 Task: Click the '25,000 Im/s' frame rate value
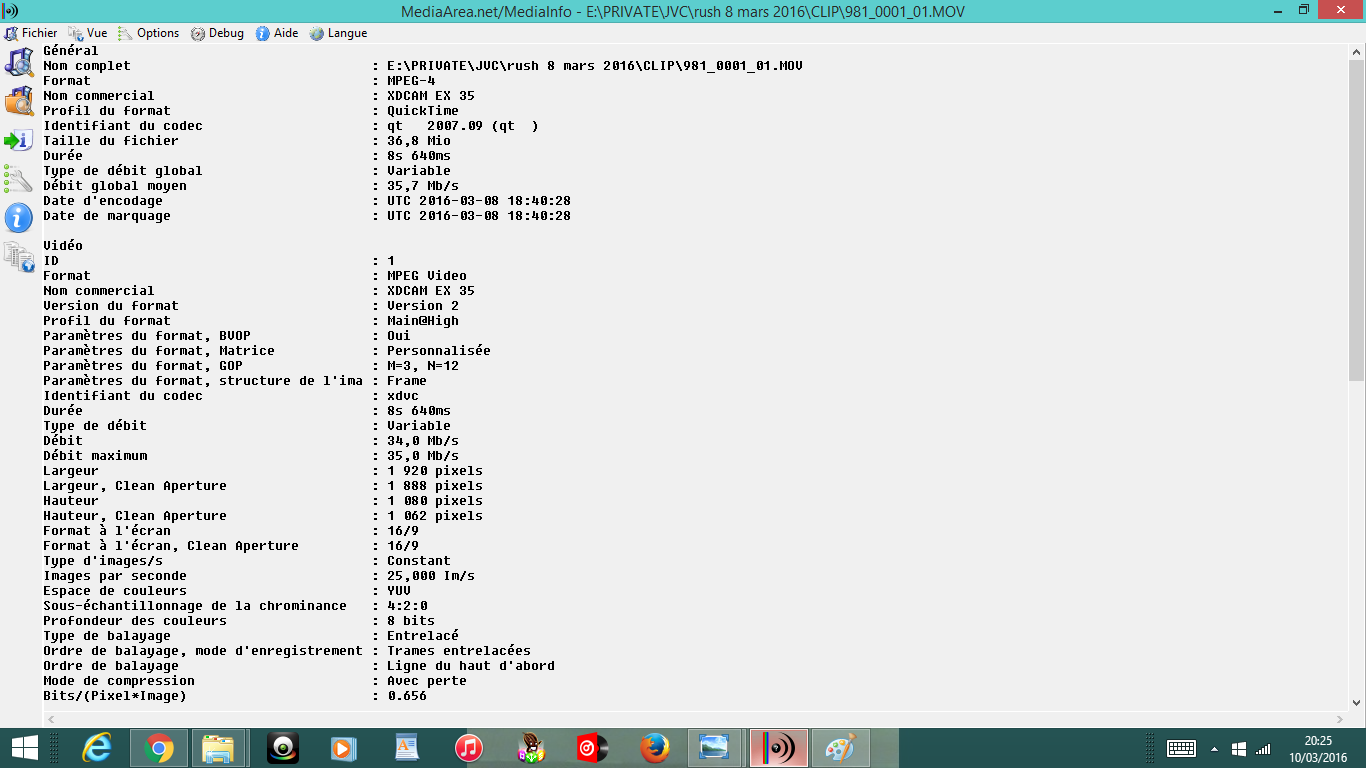(431, 576)
